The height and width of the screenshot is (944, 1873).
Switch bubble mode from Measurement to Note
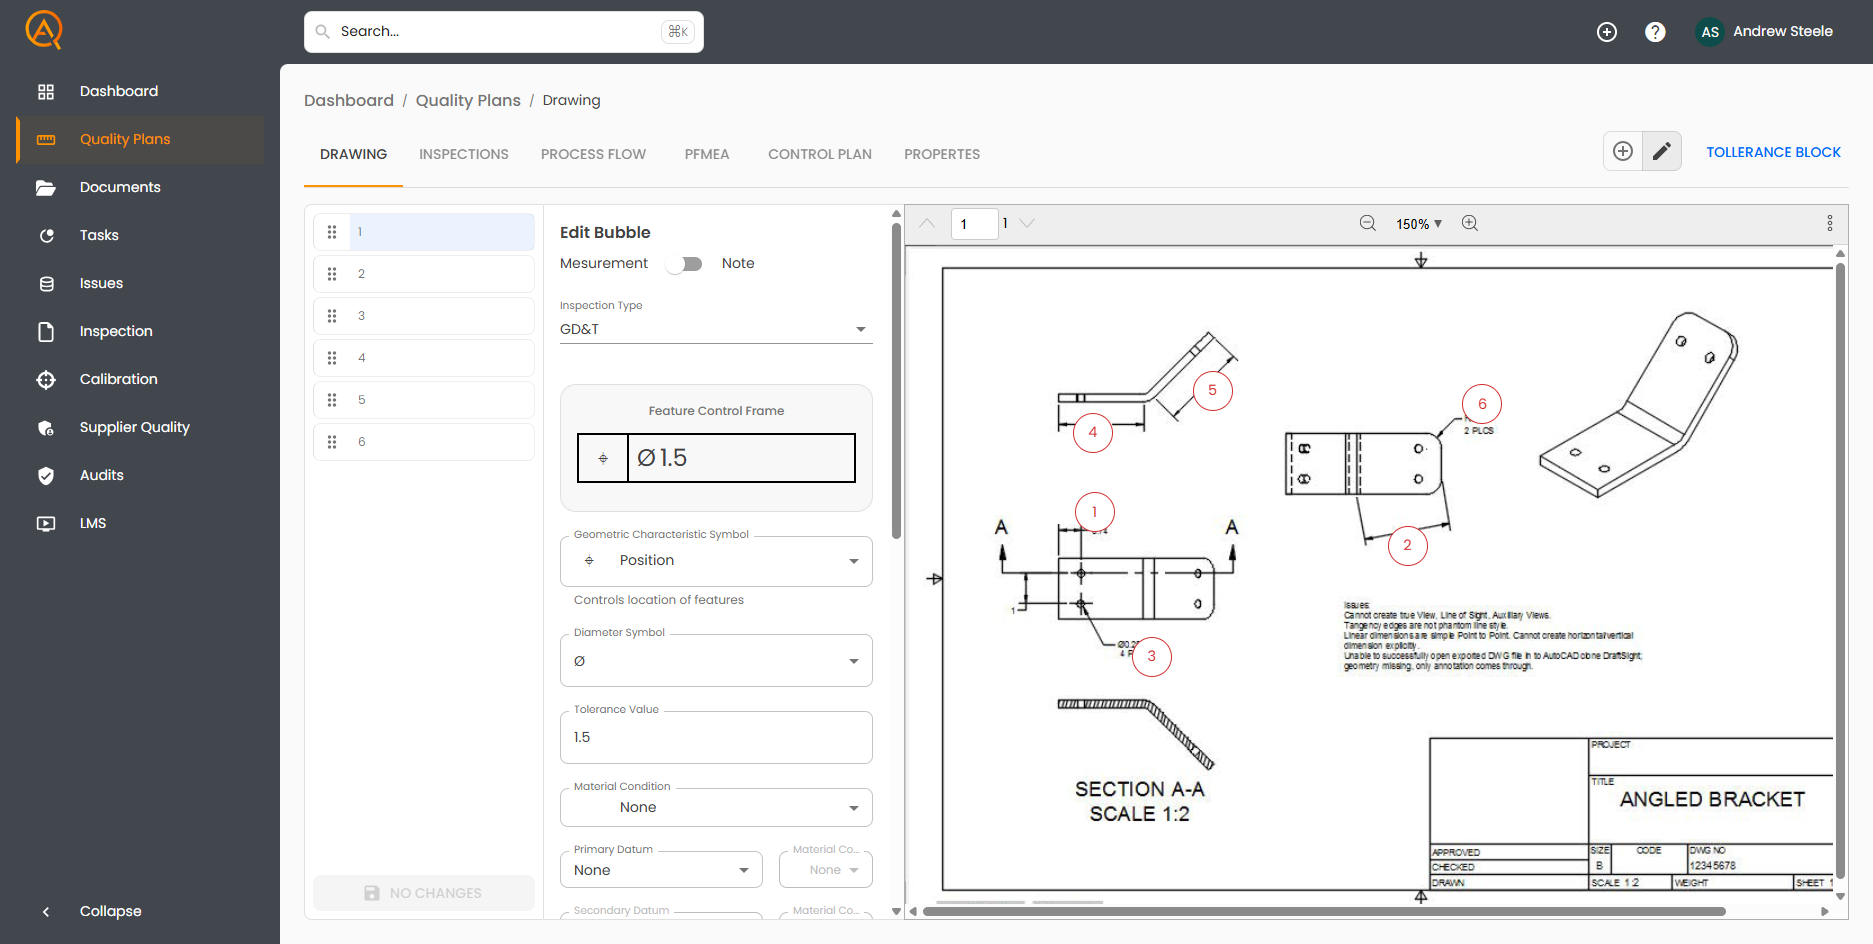[684, 263]
